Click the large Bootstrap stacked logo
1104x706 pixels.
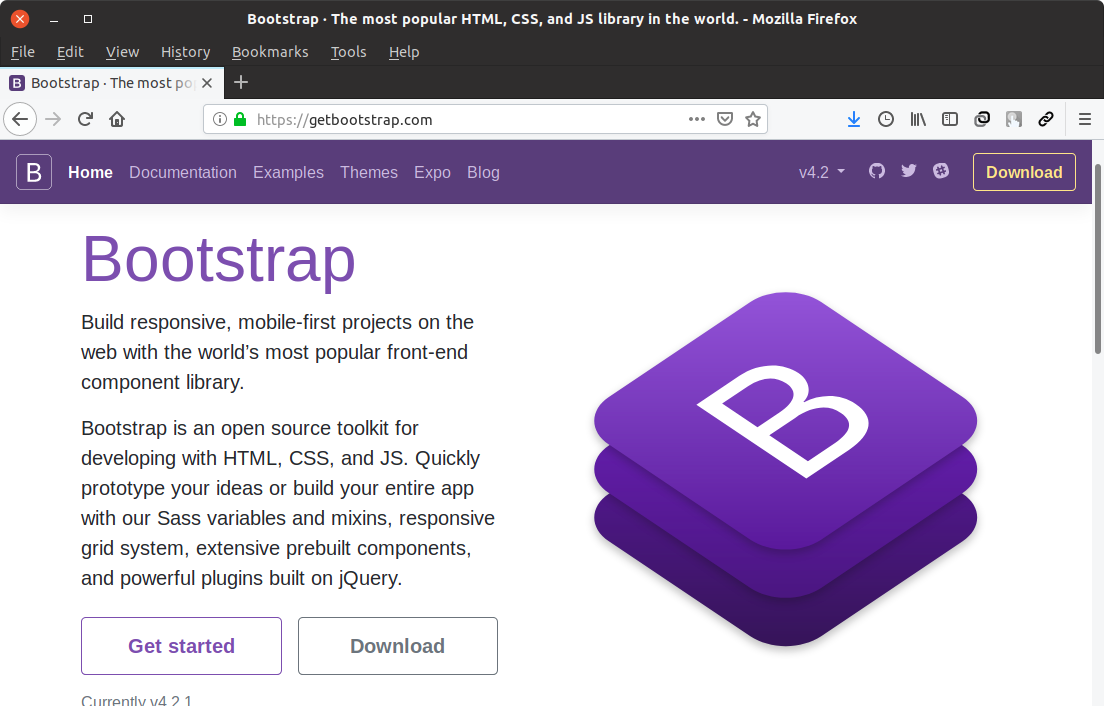click(x=785, y=469)
